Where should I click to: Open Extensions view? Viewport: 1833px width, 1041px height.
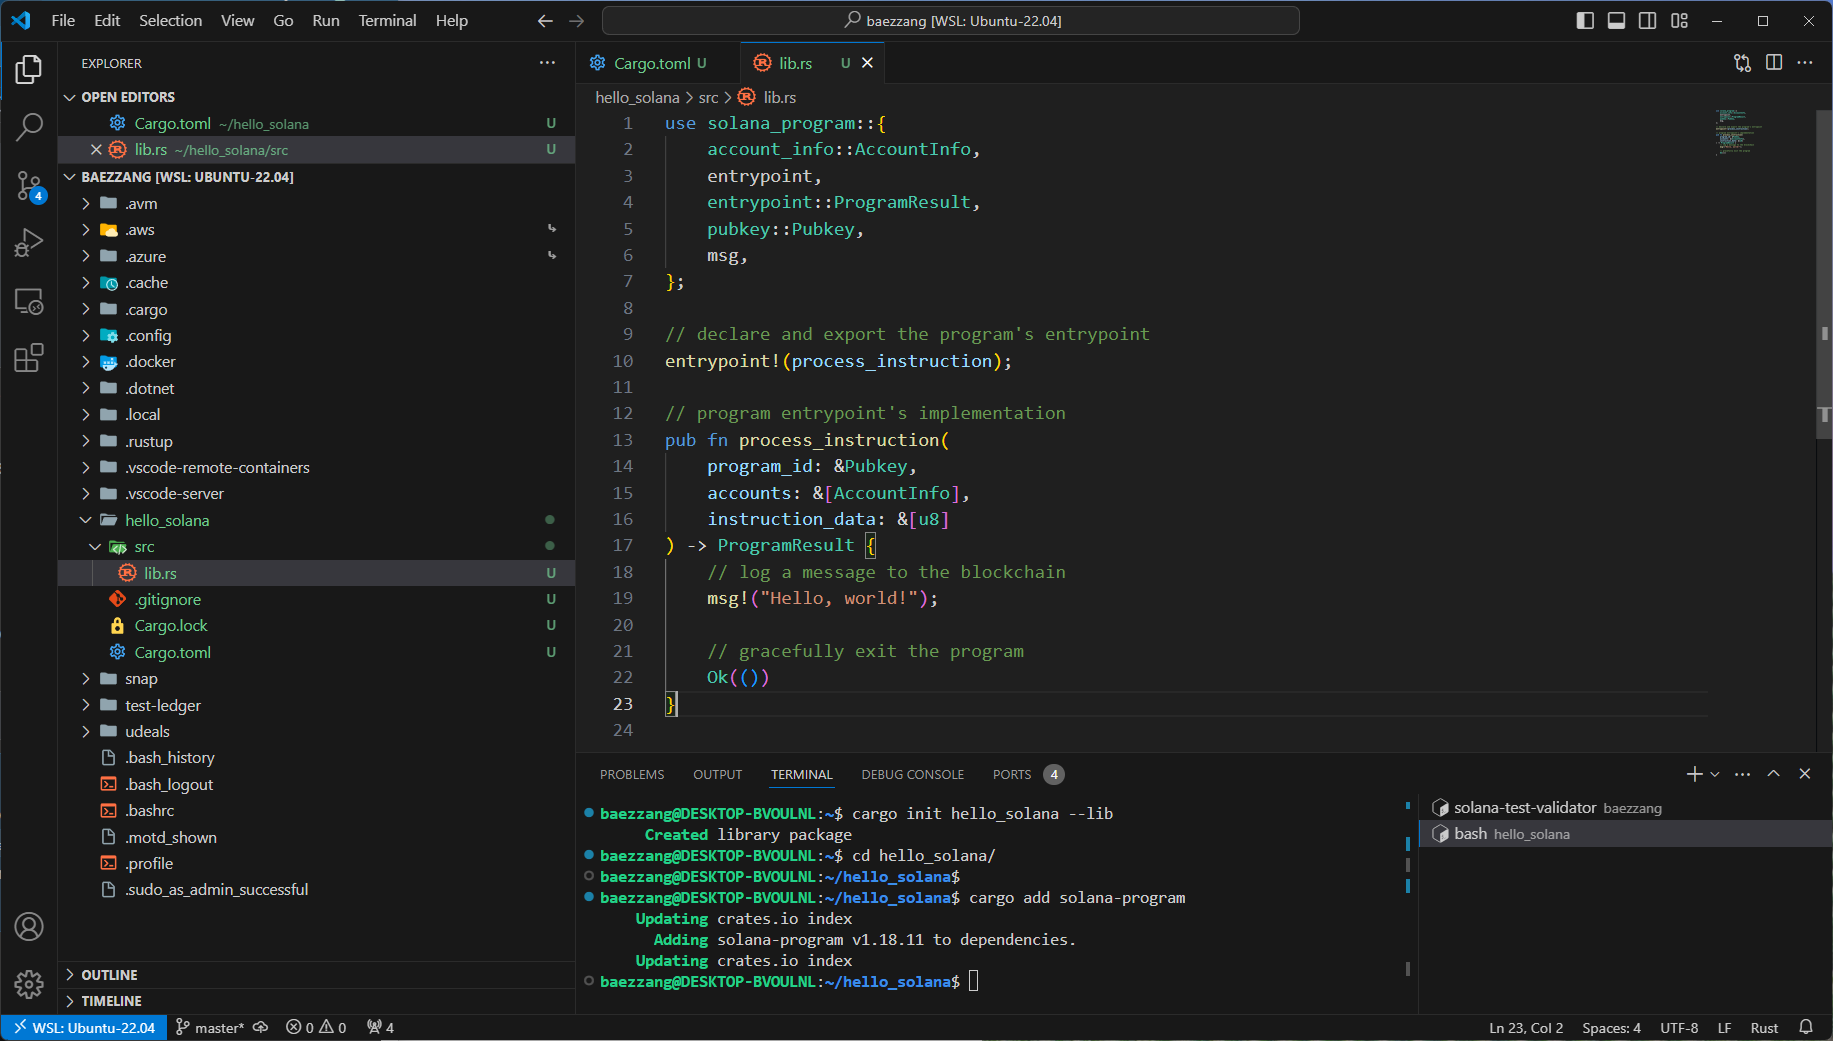pos(29,358)
